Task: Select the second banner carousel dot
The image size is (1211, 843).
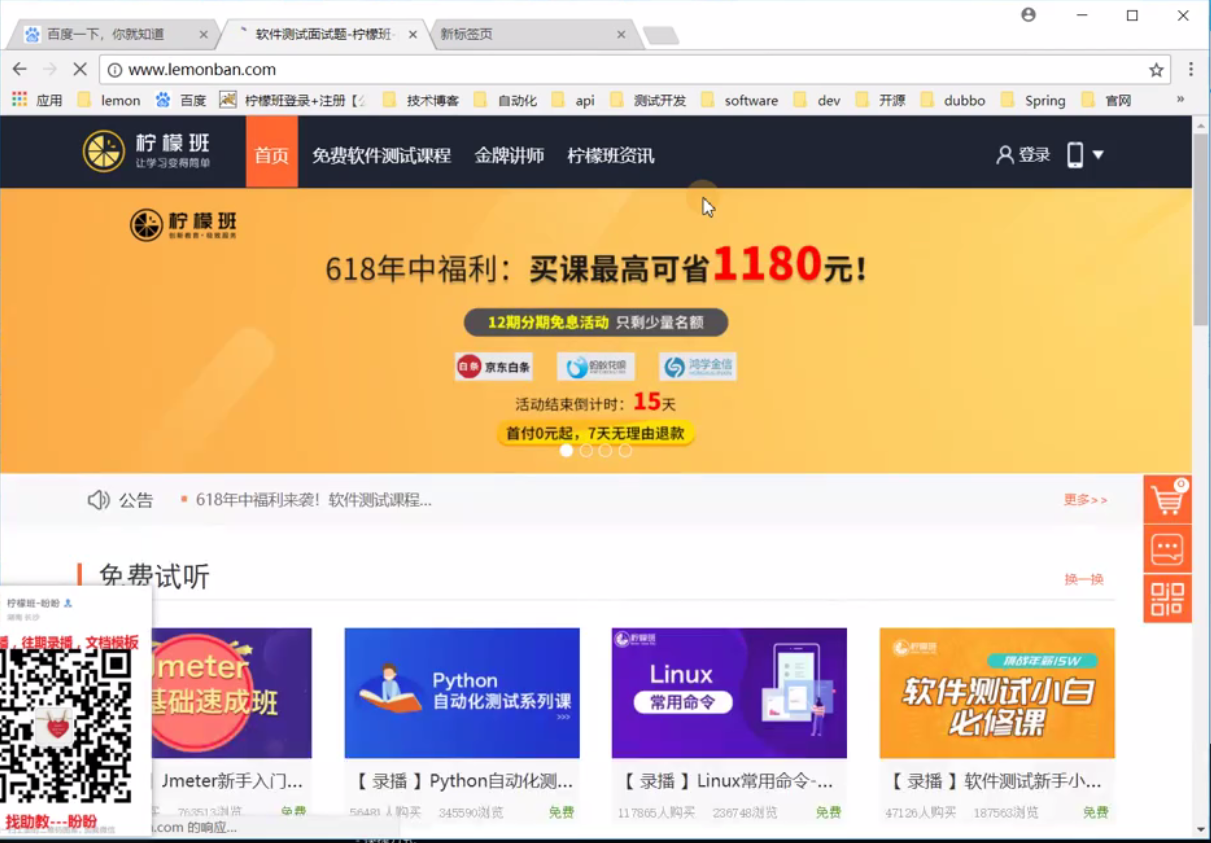Action: click(586, 451)
